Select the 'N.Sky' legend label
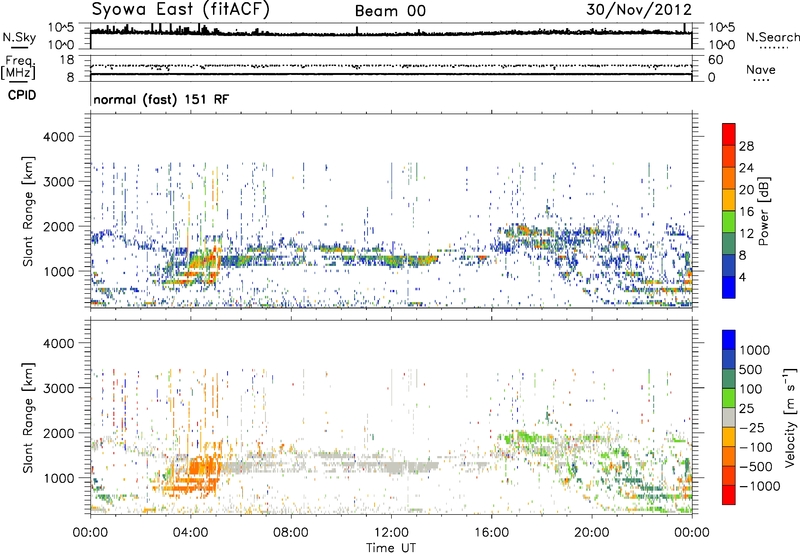The width and height of the screenshot is (800, 554). click(19, 37)
